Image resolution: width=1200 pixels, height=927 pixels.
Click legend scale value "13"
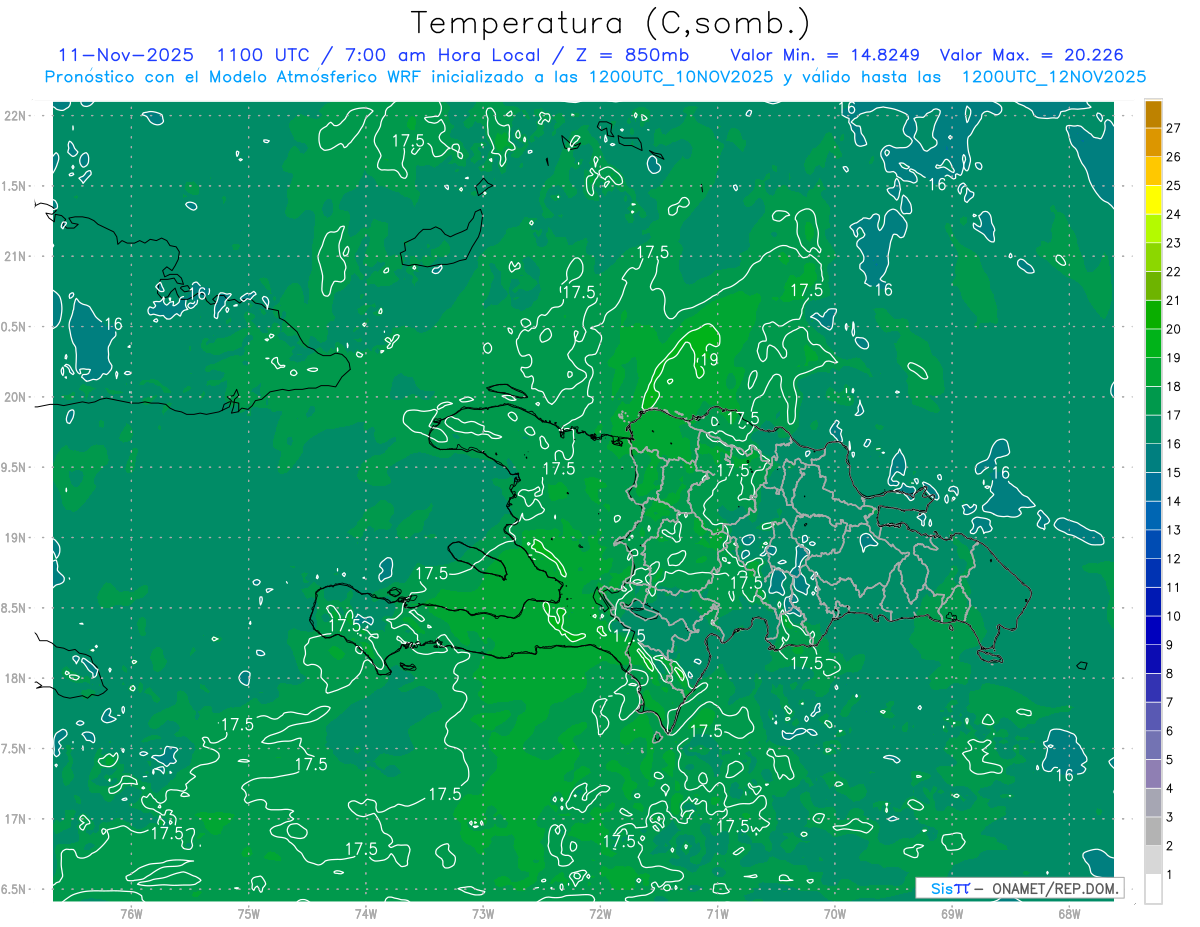(x=1174, y=530)
